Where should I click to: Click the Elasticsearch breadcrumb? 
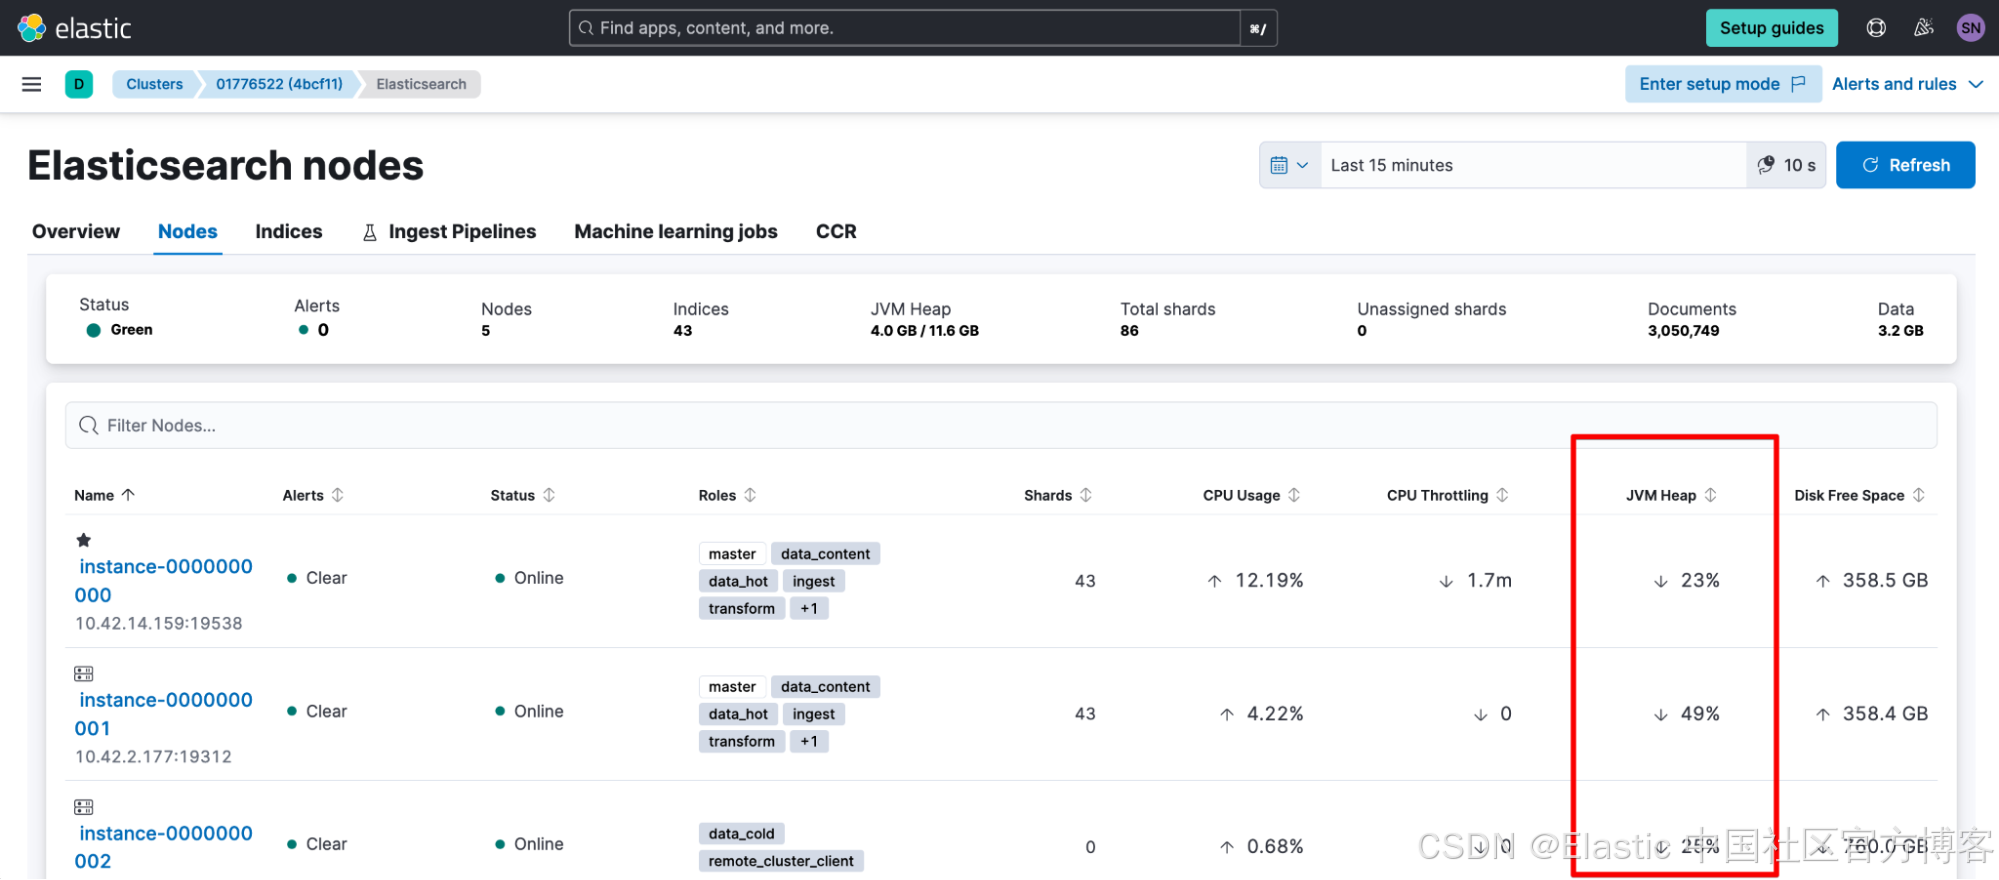point(421,84)
